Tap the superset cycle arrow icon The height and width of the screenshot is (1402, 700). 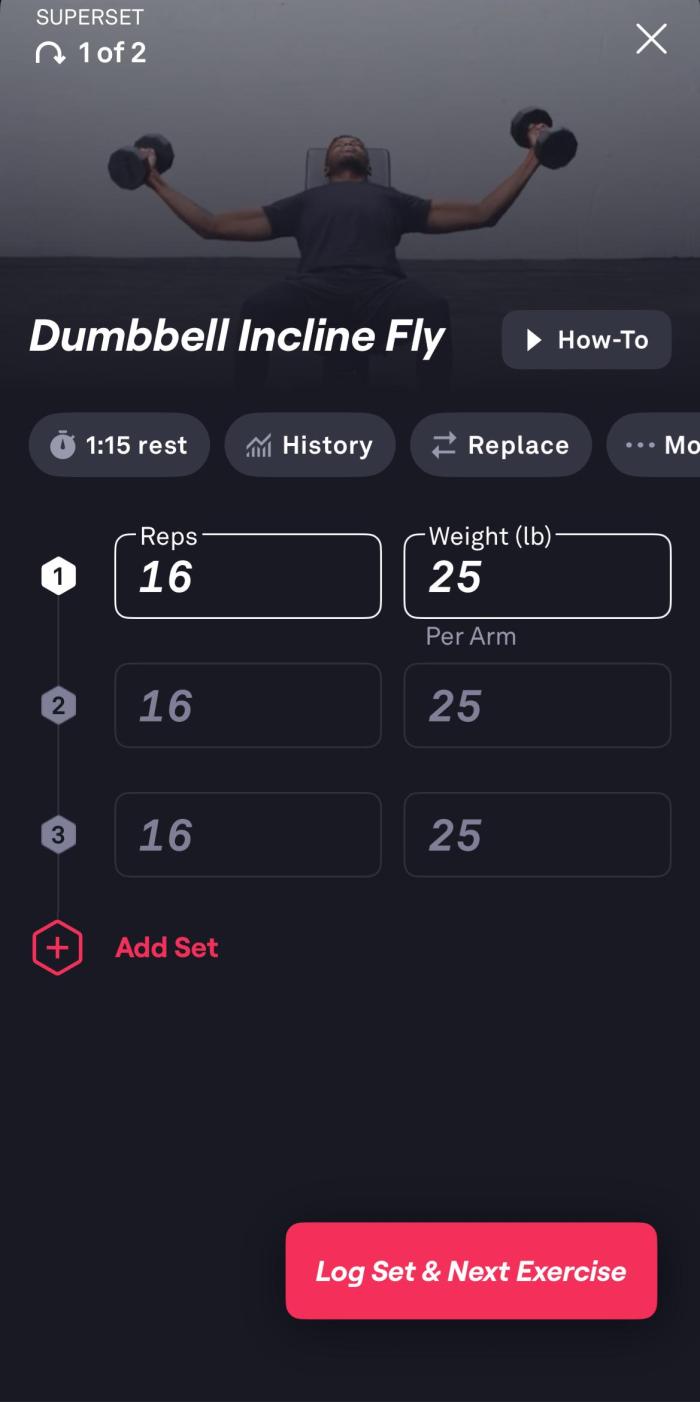(x=51, y=54)
